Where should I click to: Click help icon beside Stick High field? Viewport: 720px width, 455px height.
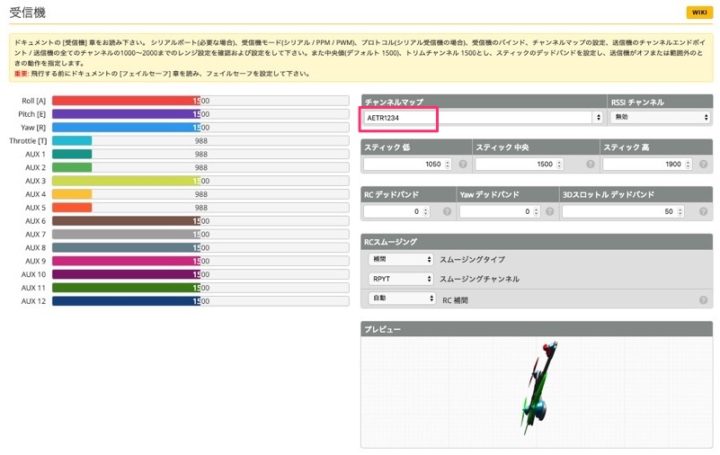[704, 164]
